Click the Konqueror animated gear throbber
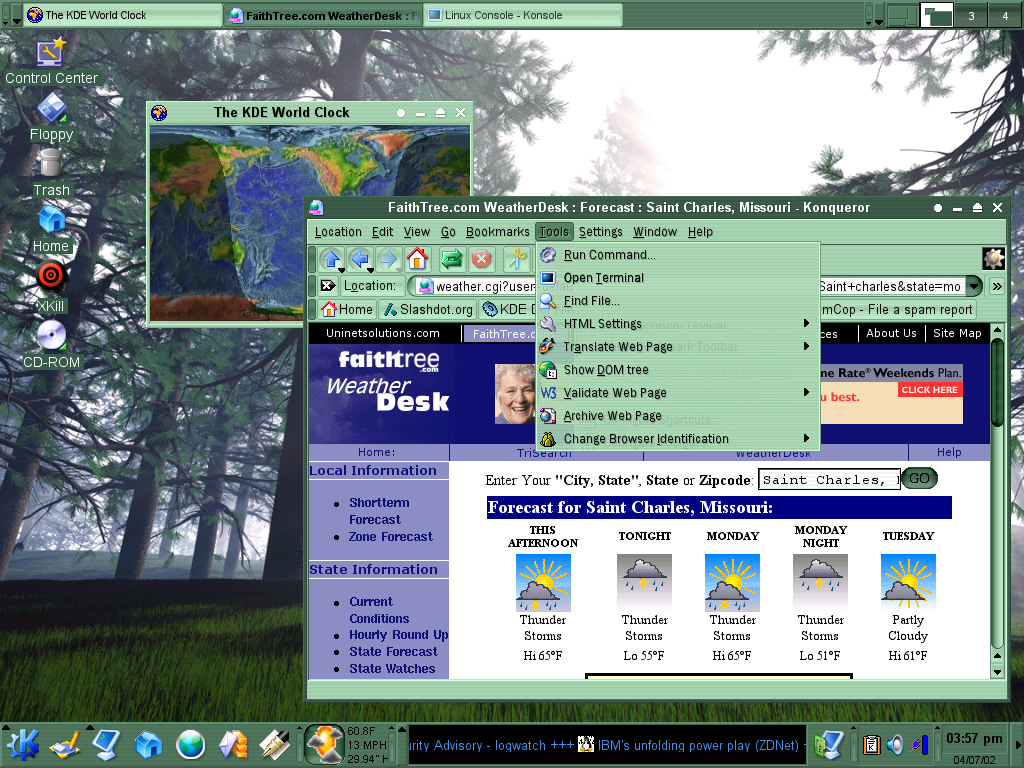Screen dimensions: 1024x768 pos(993,259)
